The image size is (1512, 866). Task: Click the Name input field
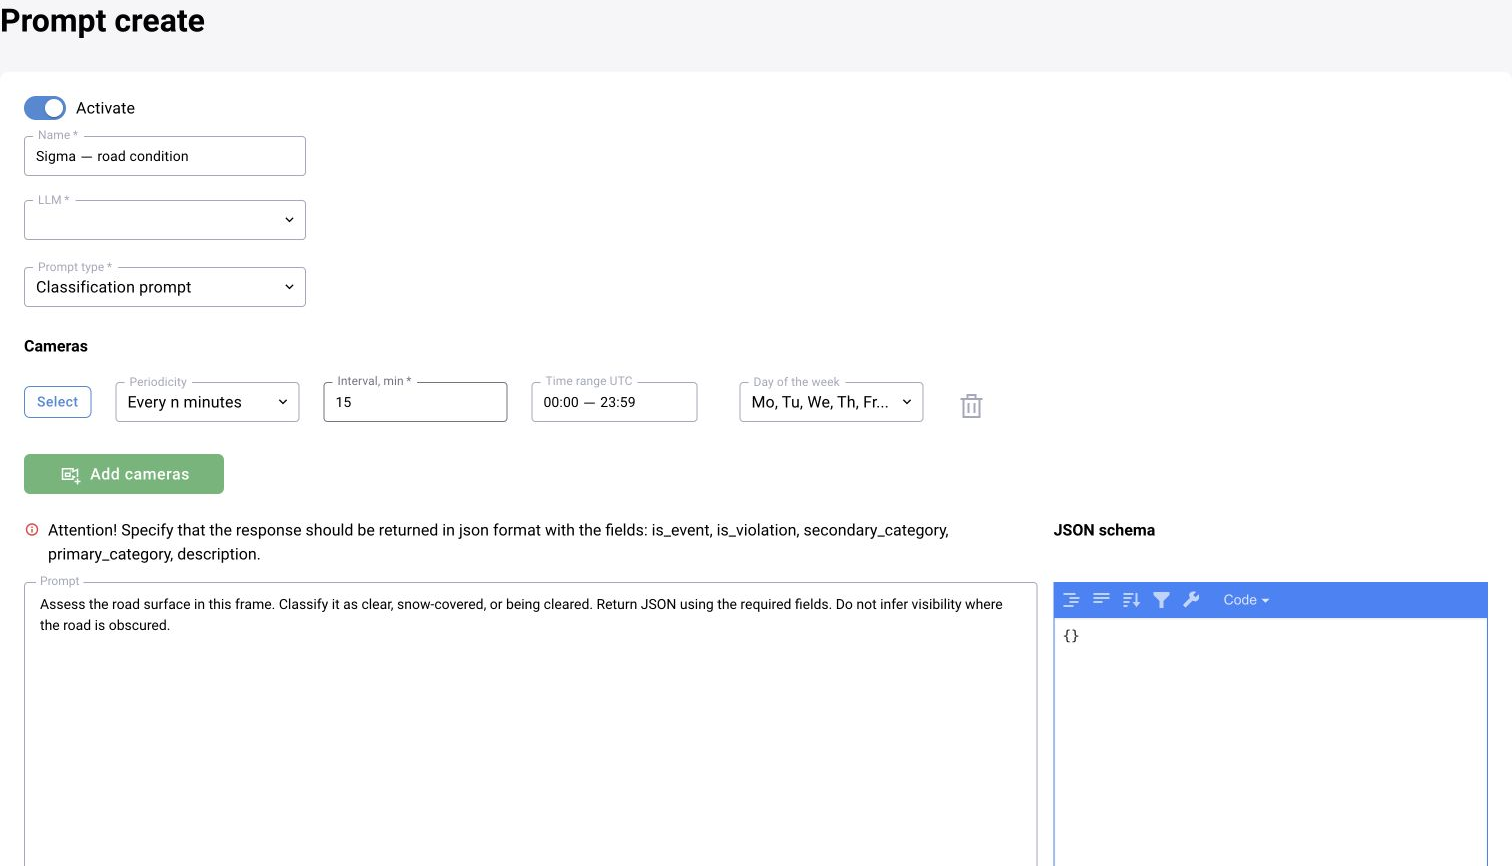[x=165, y=156]
